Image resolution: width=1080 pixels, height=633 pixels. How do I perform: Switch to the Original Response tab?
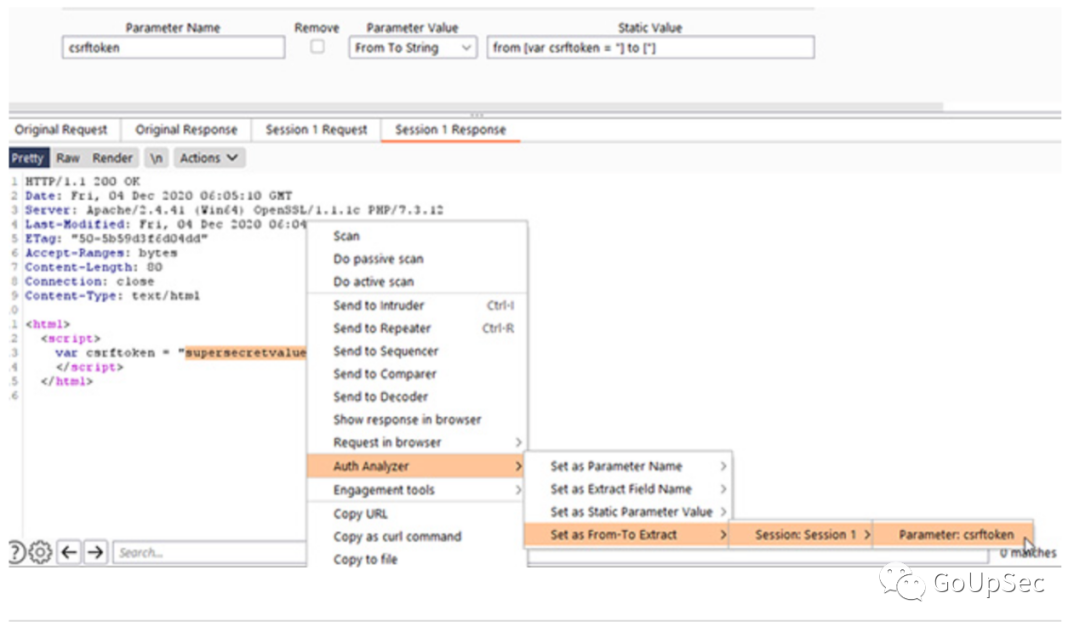(186, 129)
